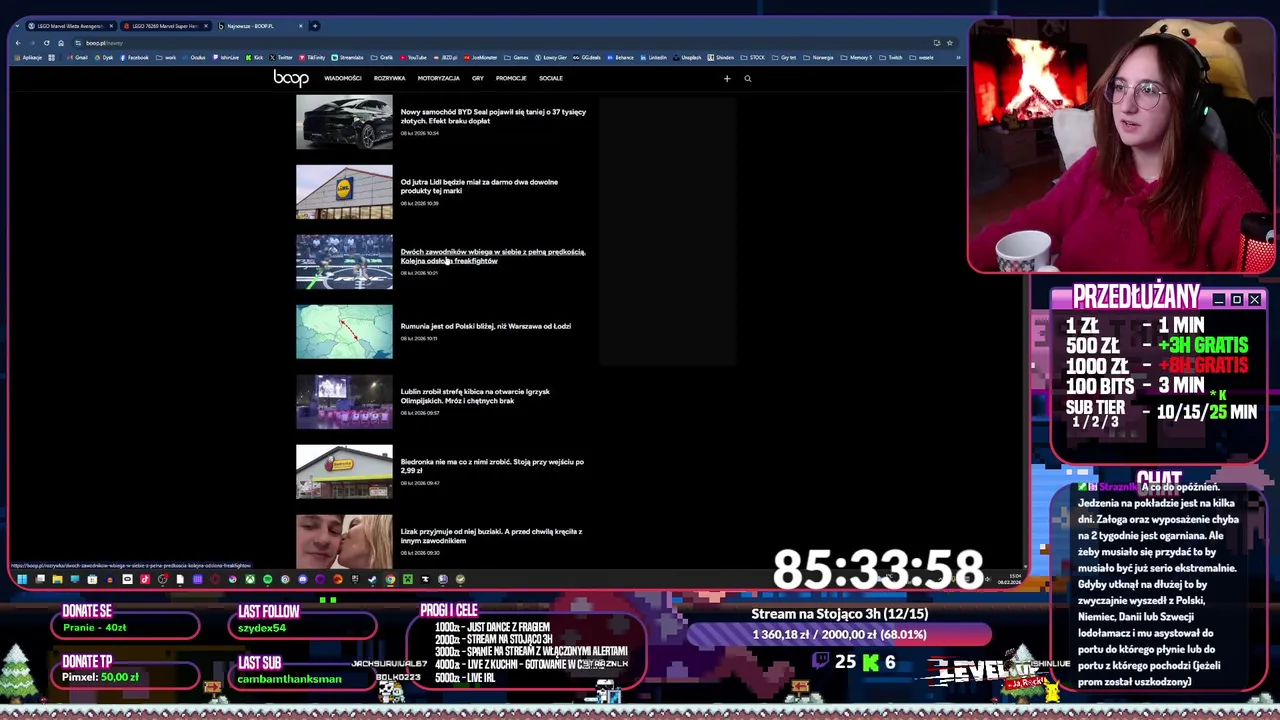Bookmark page with the star icon

click(950, 43)
